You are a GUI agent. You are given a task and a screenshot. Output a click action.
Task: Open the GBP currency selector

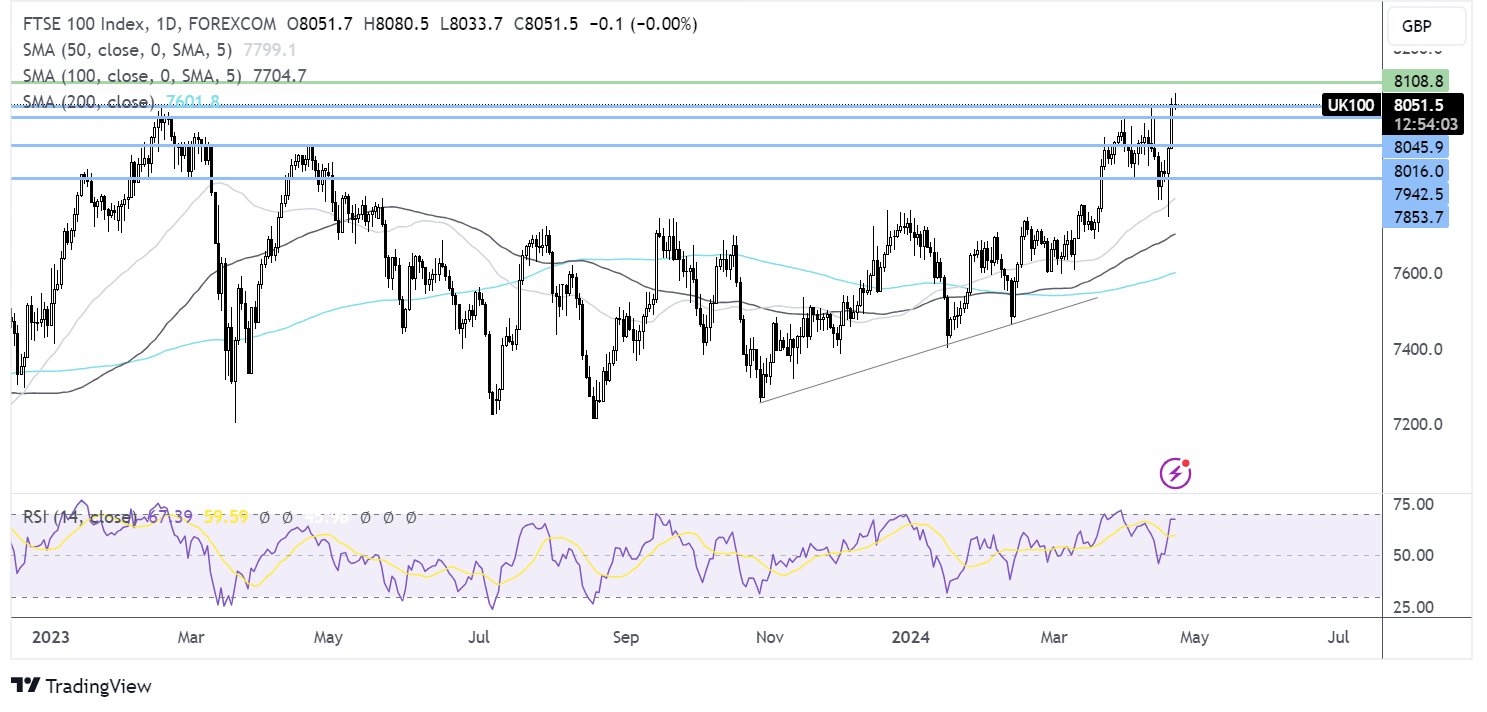(1426, 27)
